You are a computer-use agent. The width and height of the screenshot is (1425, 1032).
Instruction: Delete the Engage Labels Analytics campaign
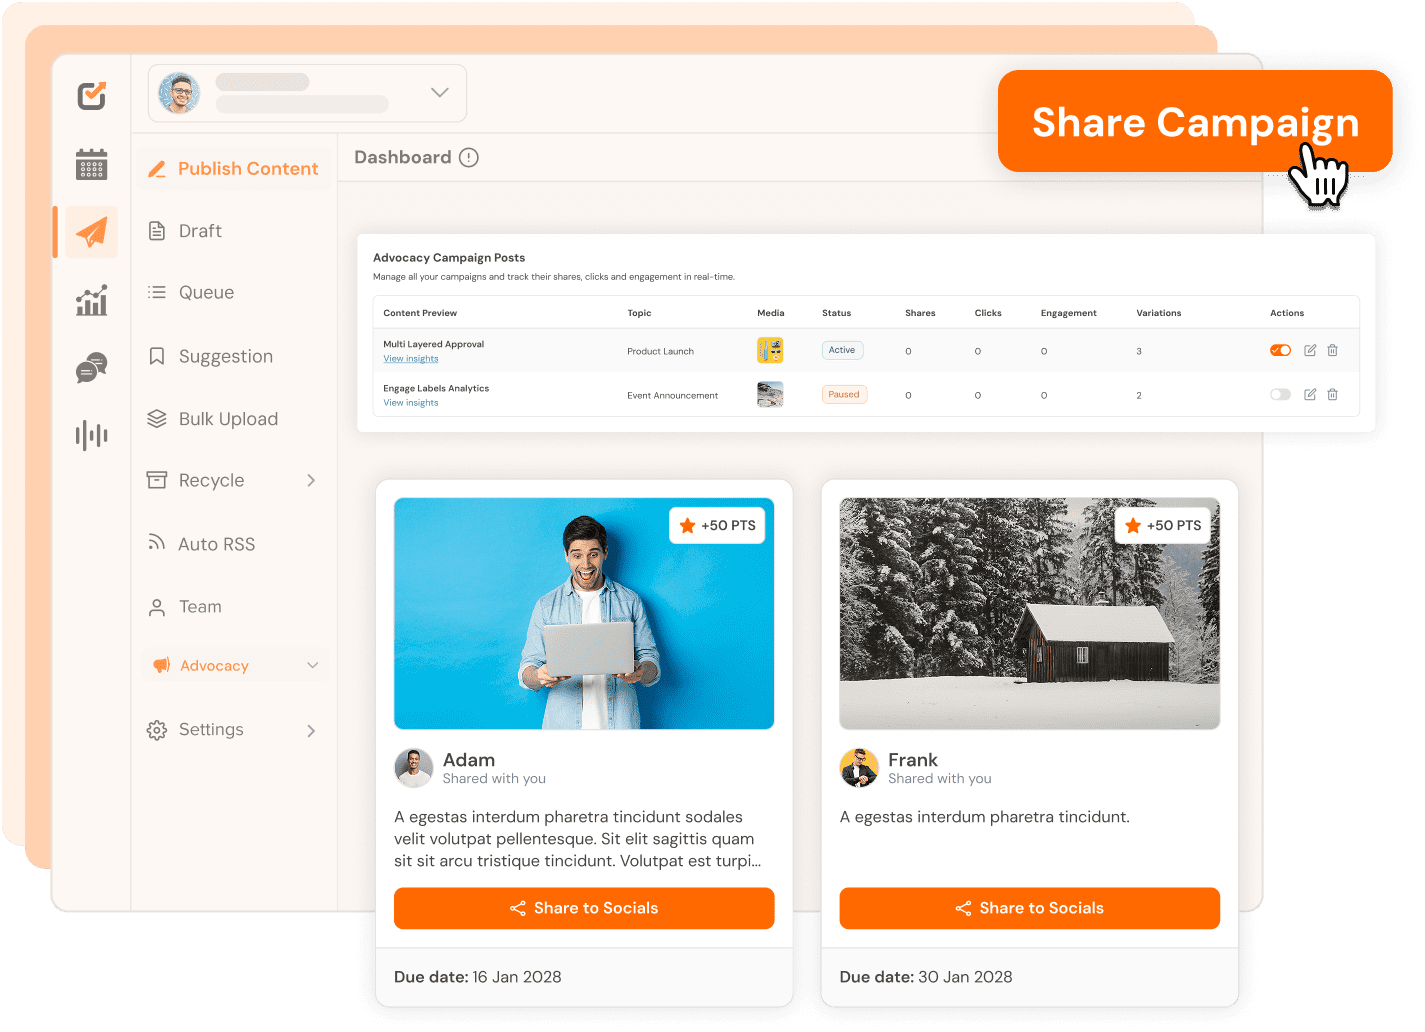(x=1332, y=394)
